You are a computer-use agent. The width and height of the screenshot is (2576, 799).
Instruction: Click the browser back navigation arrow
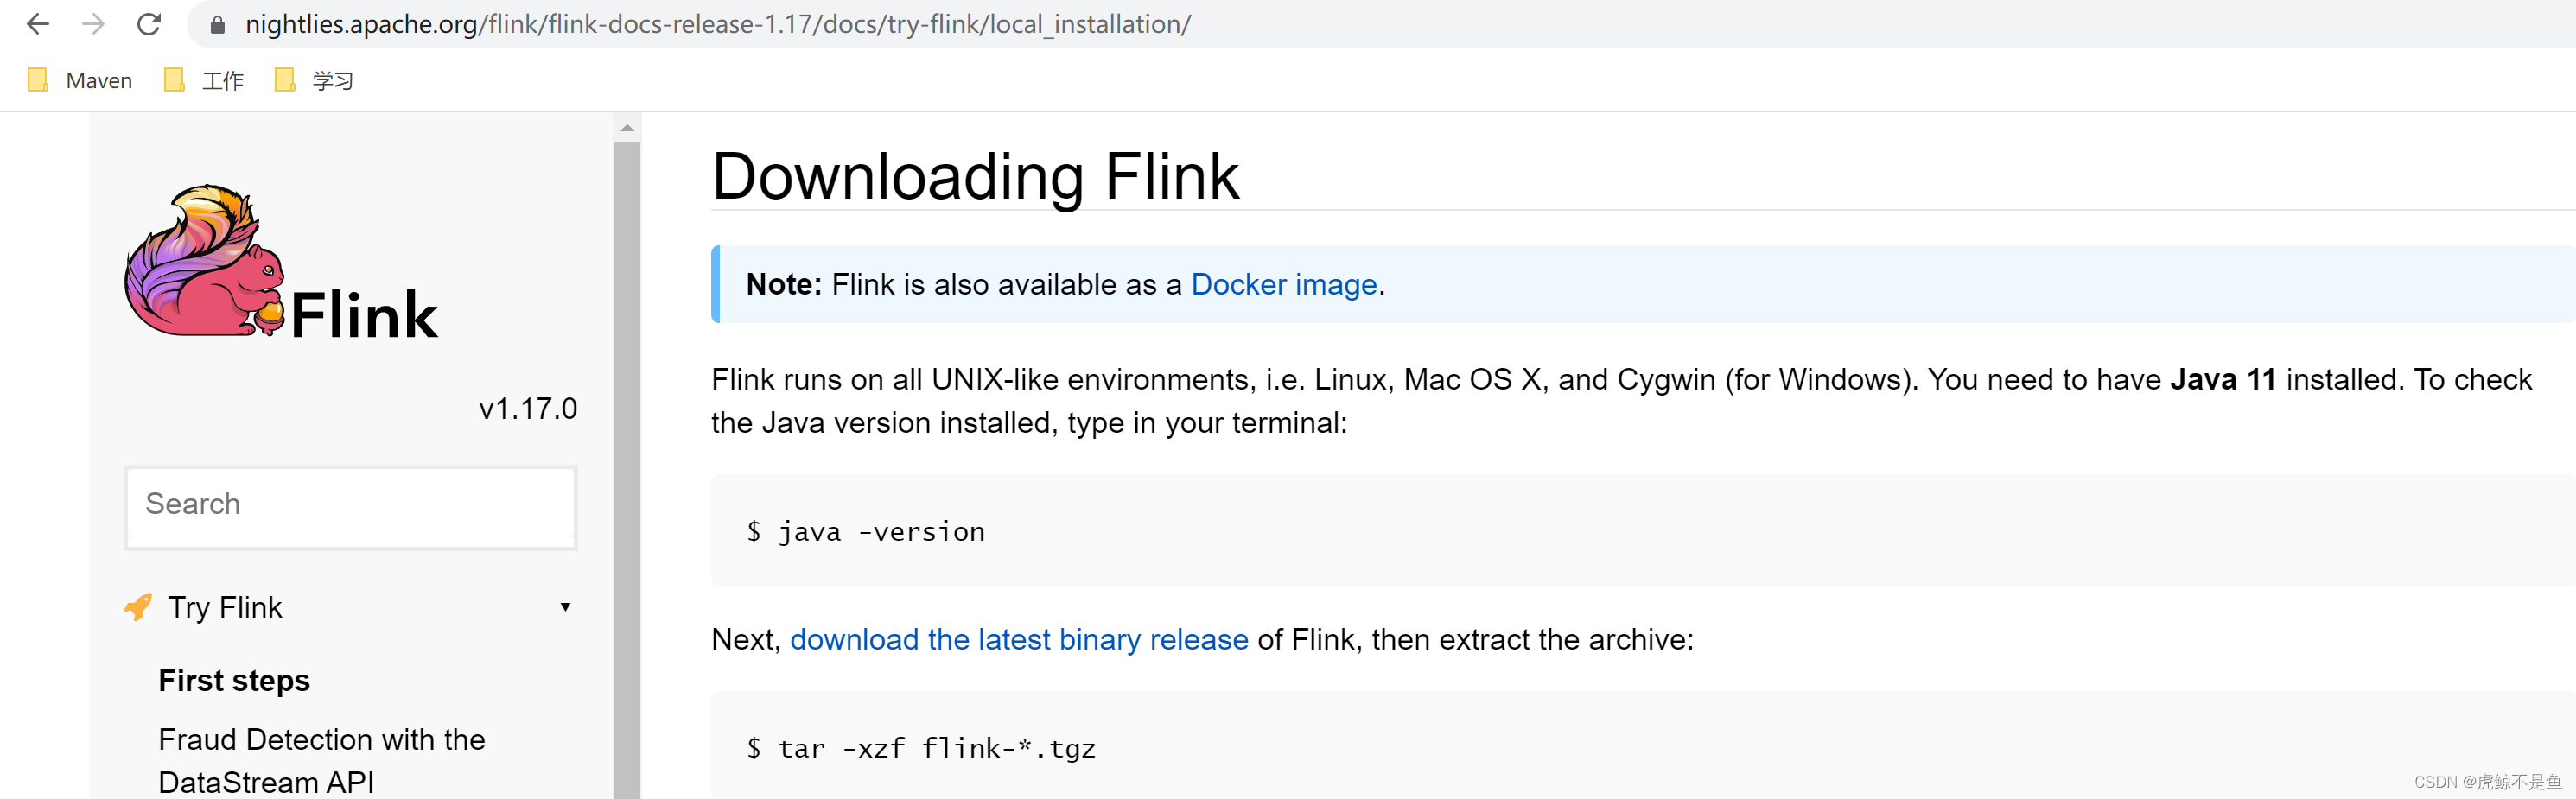37,24
